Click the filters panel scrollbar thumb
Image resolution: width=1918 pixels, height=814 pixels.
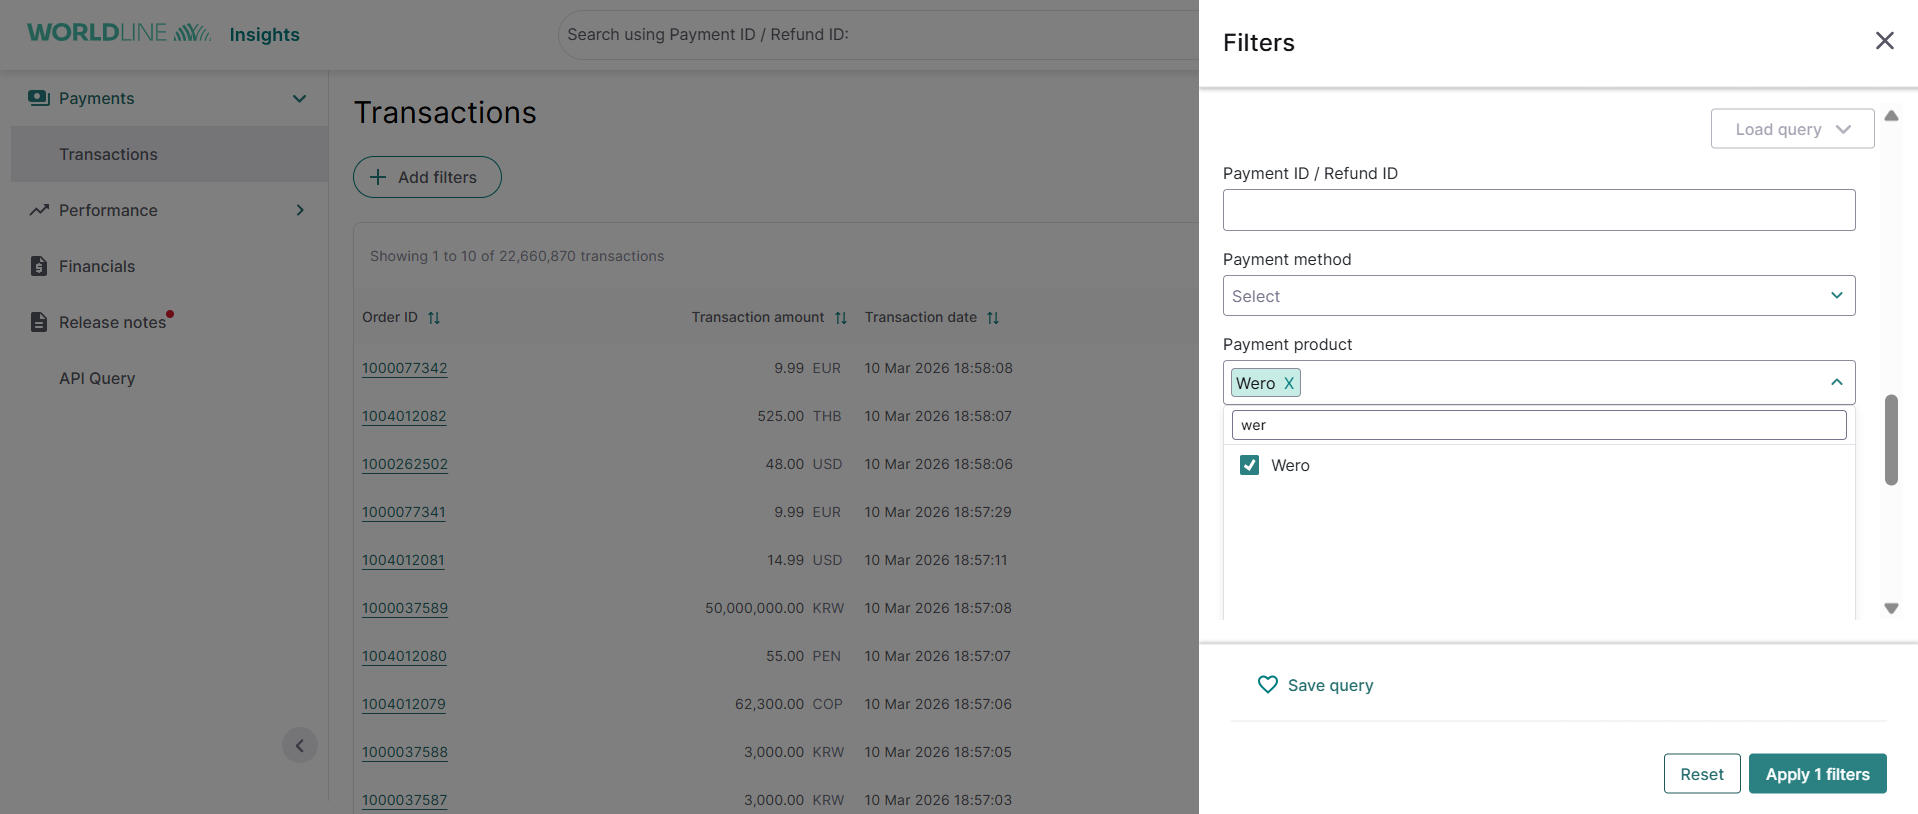pyautogui.click(x=1890, y=440)
